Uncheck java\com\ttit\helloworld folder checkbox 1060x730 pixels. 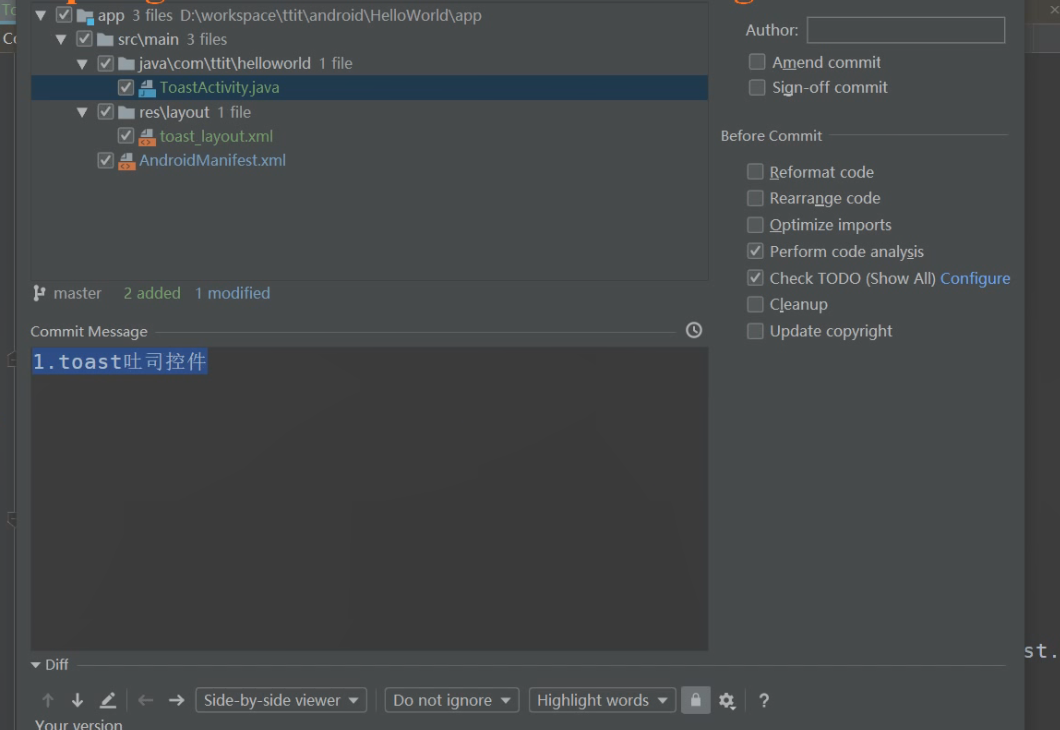click(105, 64)
